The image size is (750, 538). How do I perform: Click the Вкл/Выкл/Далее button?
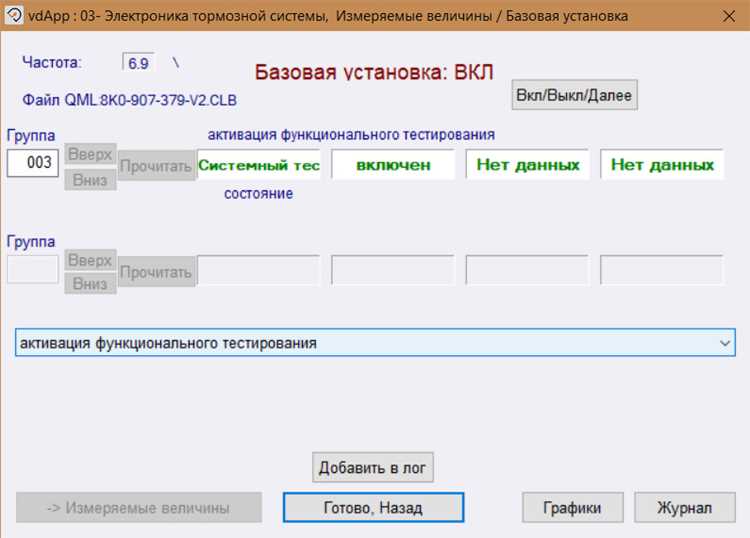[x=574, y=95]
